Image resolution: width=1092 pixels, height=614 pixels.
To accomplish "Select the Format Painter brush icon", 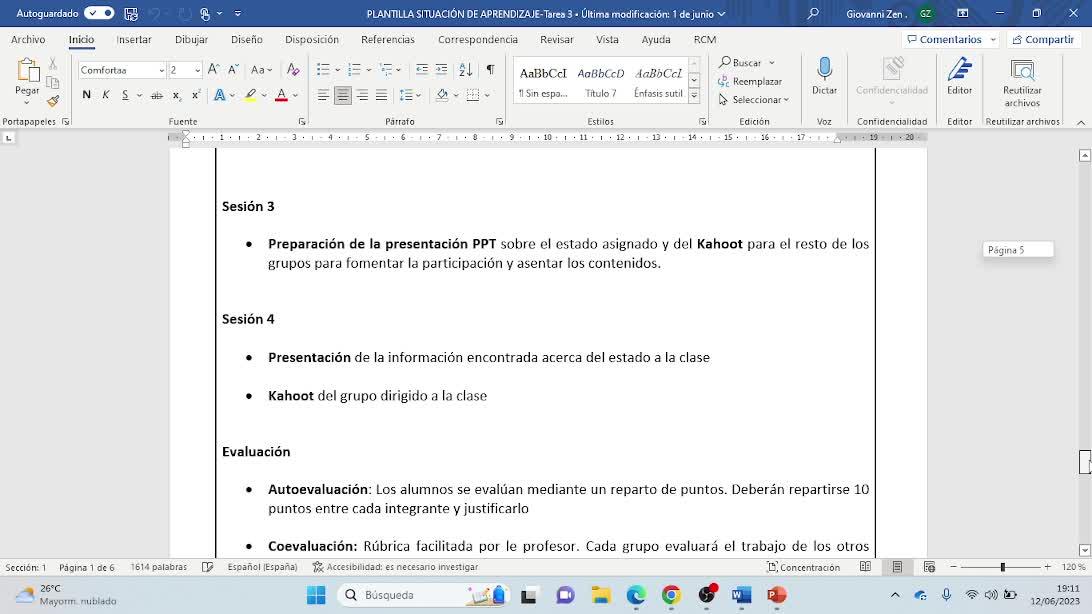I will pos(53,102).
